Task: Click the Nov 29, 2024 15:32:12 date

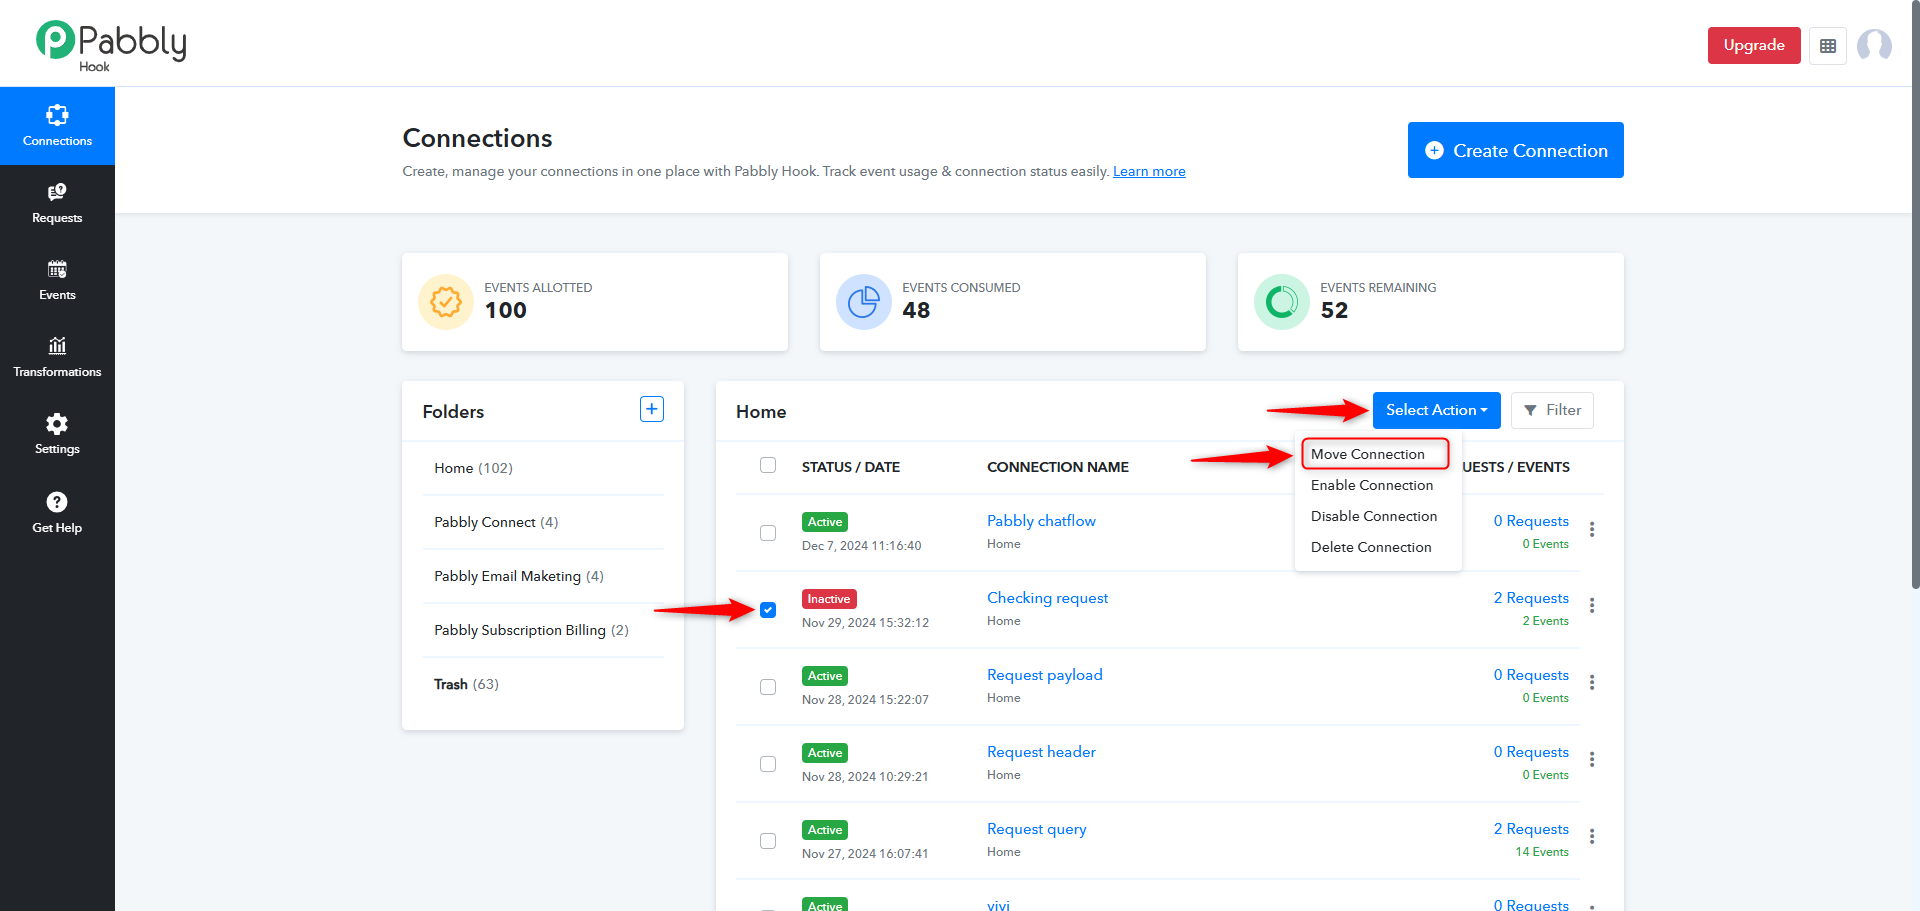Action: (865, 623)
